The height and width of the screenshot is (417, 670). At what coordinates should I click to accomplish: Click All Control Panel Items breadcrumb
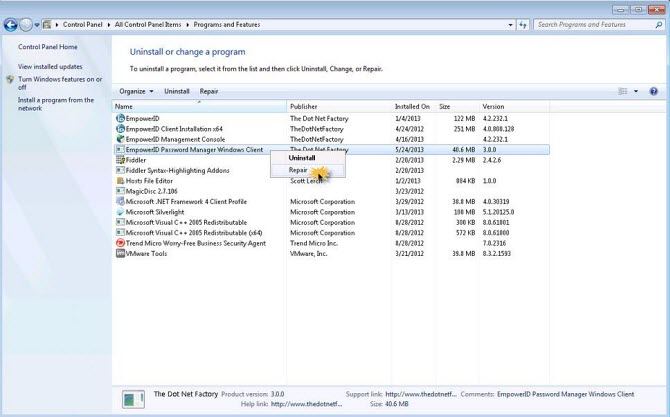[x=148, y=25]
